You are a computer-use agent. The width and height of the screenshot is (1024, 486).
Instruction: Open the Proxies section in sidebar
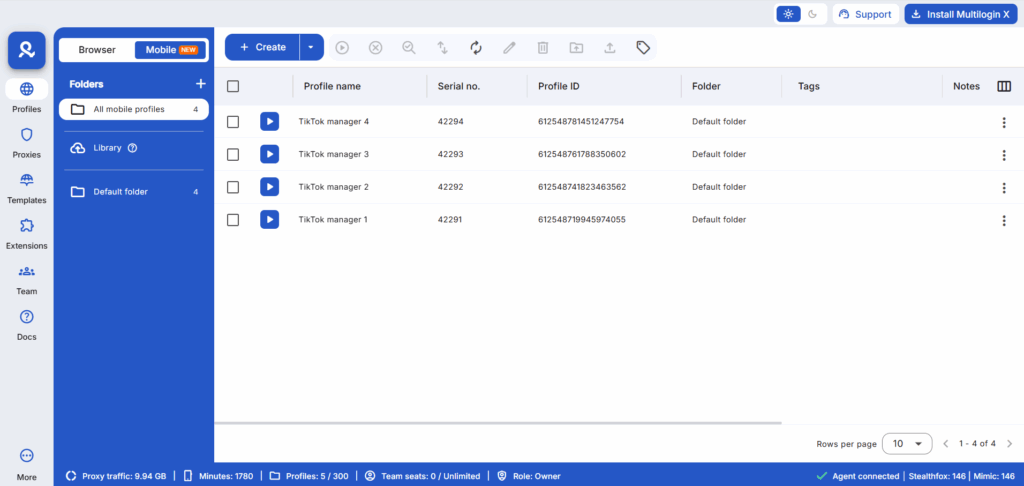[27, 142]
